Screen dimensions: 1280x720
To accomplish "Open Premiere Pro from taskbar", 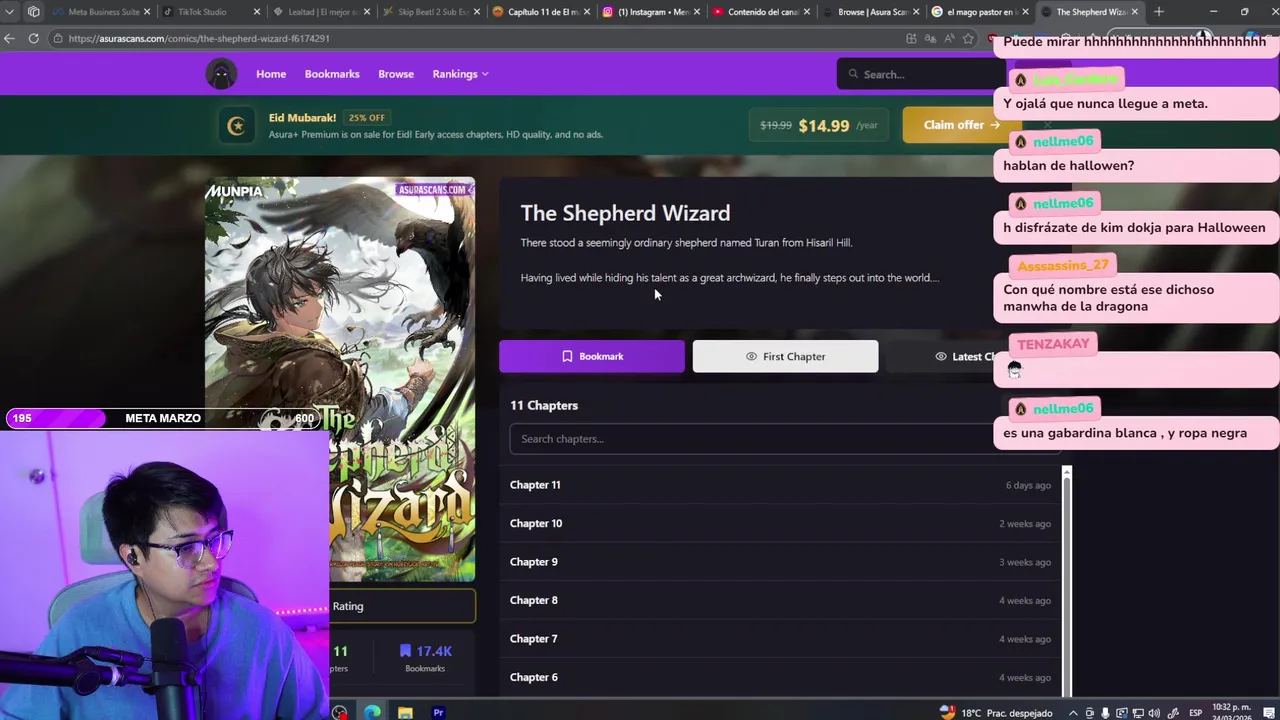I will click(438, 713).
